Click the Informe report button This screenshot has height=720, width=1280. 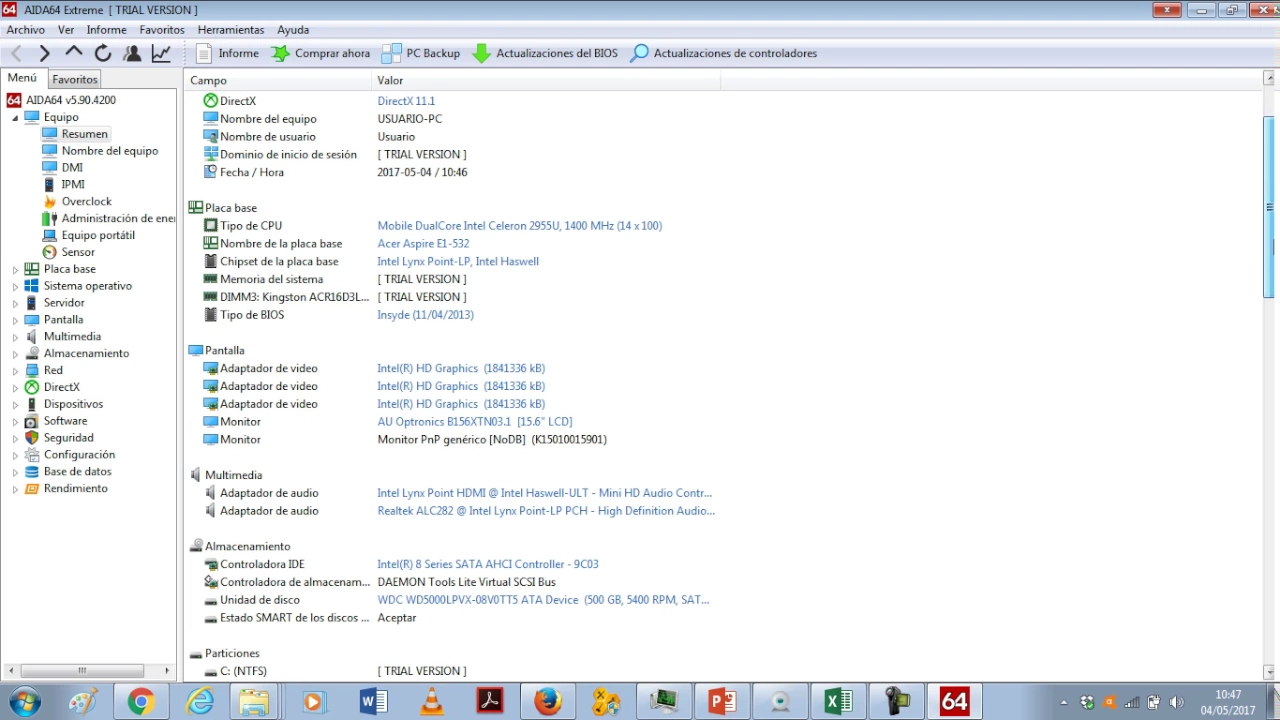227,53
